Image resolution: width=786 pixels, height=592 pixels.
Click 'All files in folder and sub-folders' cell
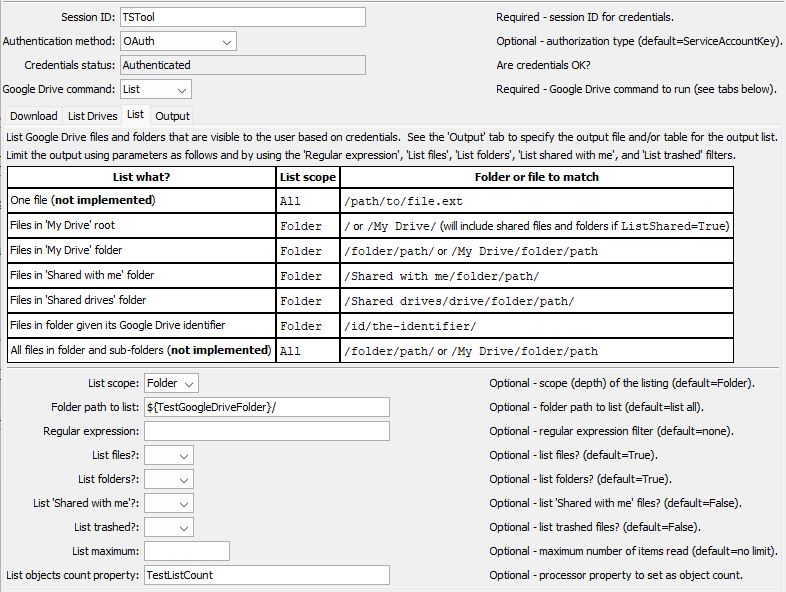click(141, 350)
